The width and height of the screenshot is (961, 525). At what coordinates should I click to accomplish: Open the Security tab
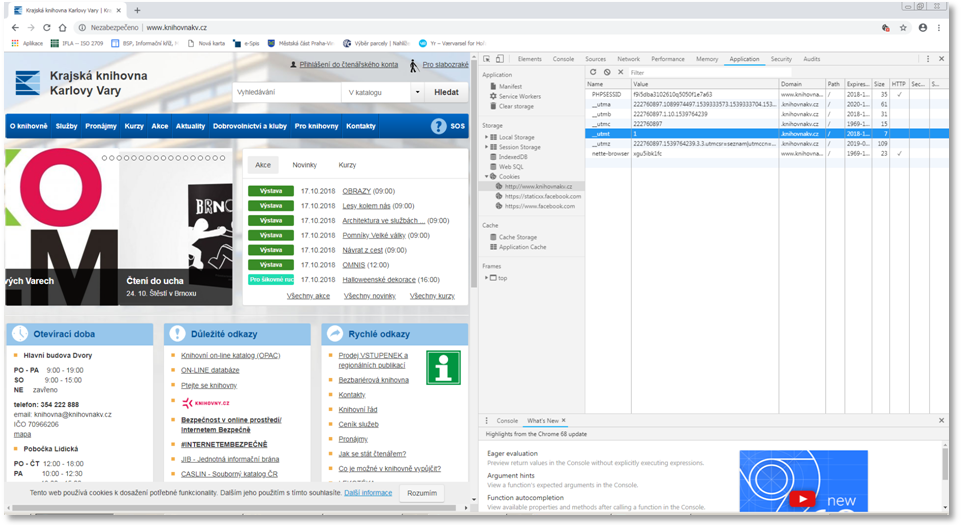click(781, 59)
